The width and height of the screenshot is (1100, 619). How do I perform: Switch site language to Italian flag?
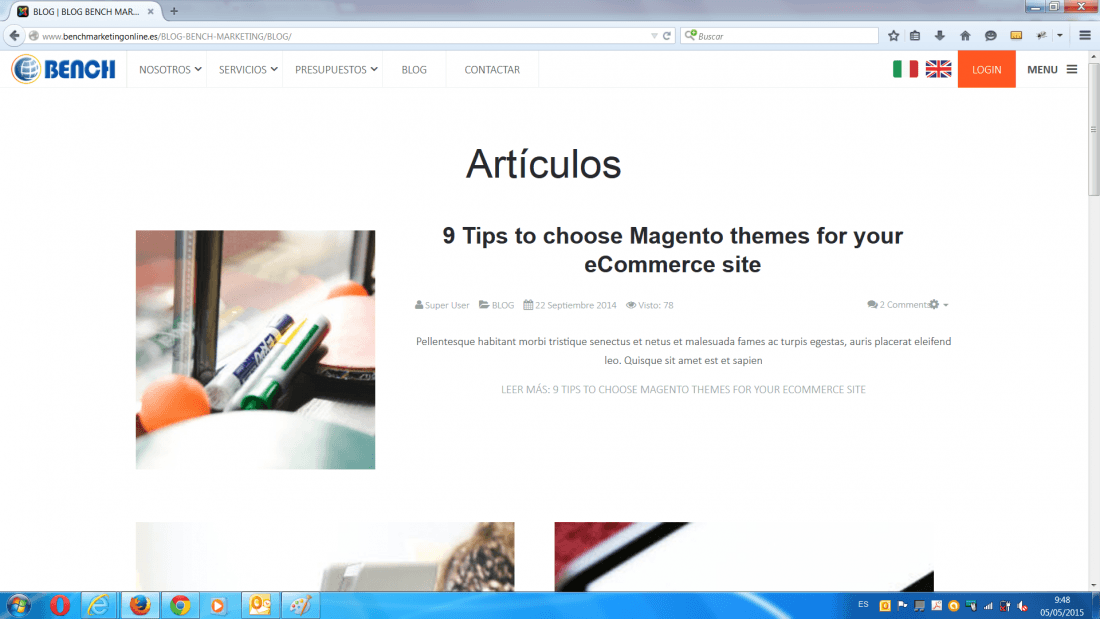click(x=905, y=69)
